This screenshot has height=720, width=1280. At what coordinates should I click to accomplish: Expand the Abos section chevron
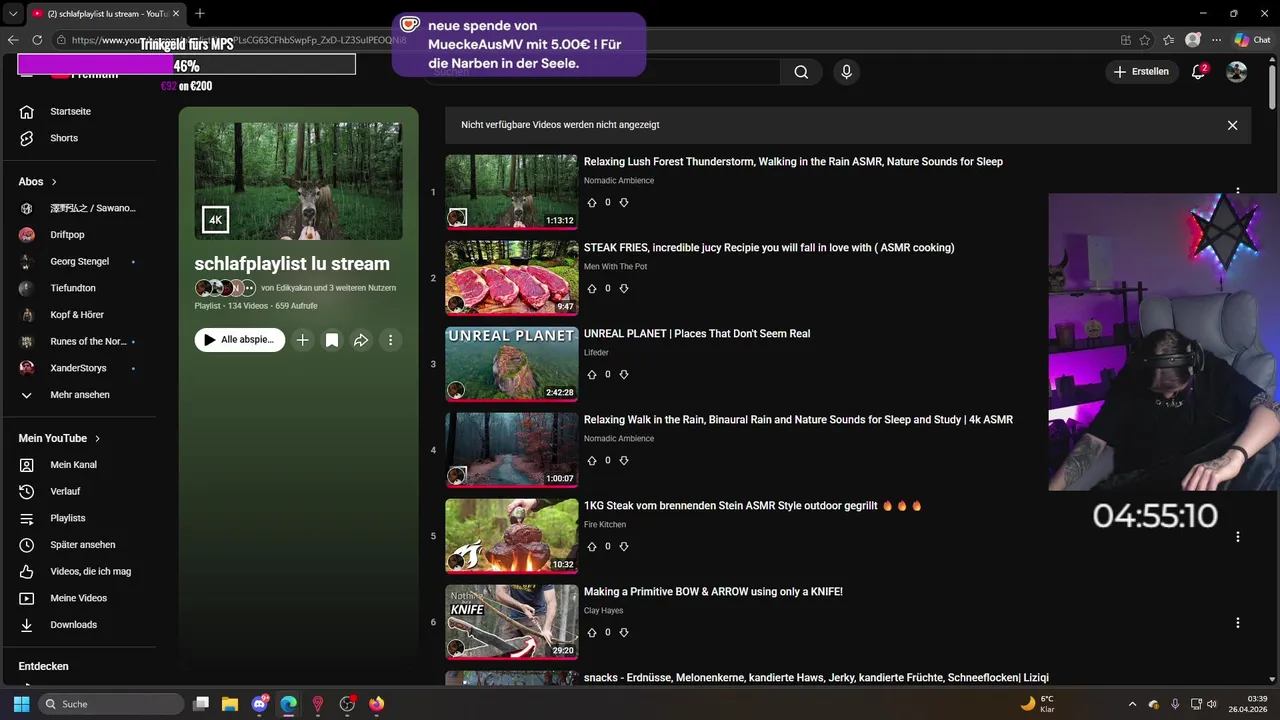point(54,182)
